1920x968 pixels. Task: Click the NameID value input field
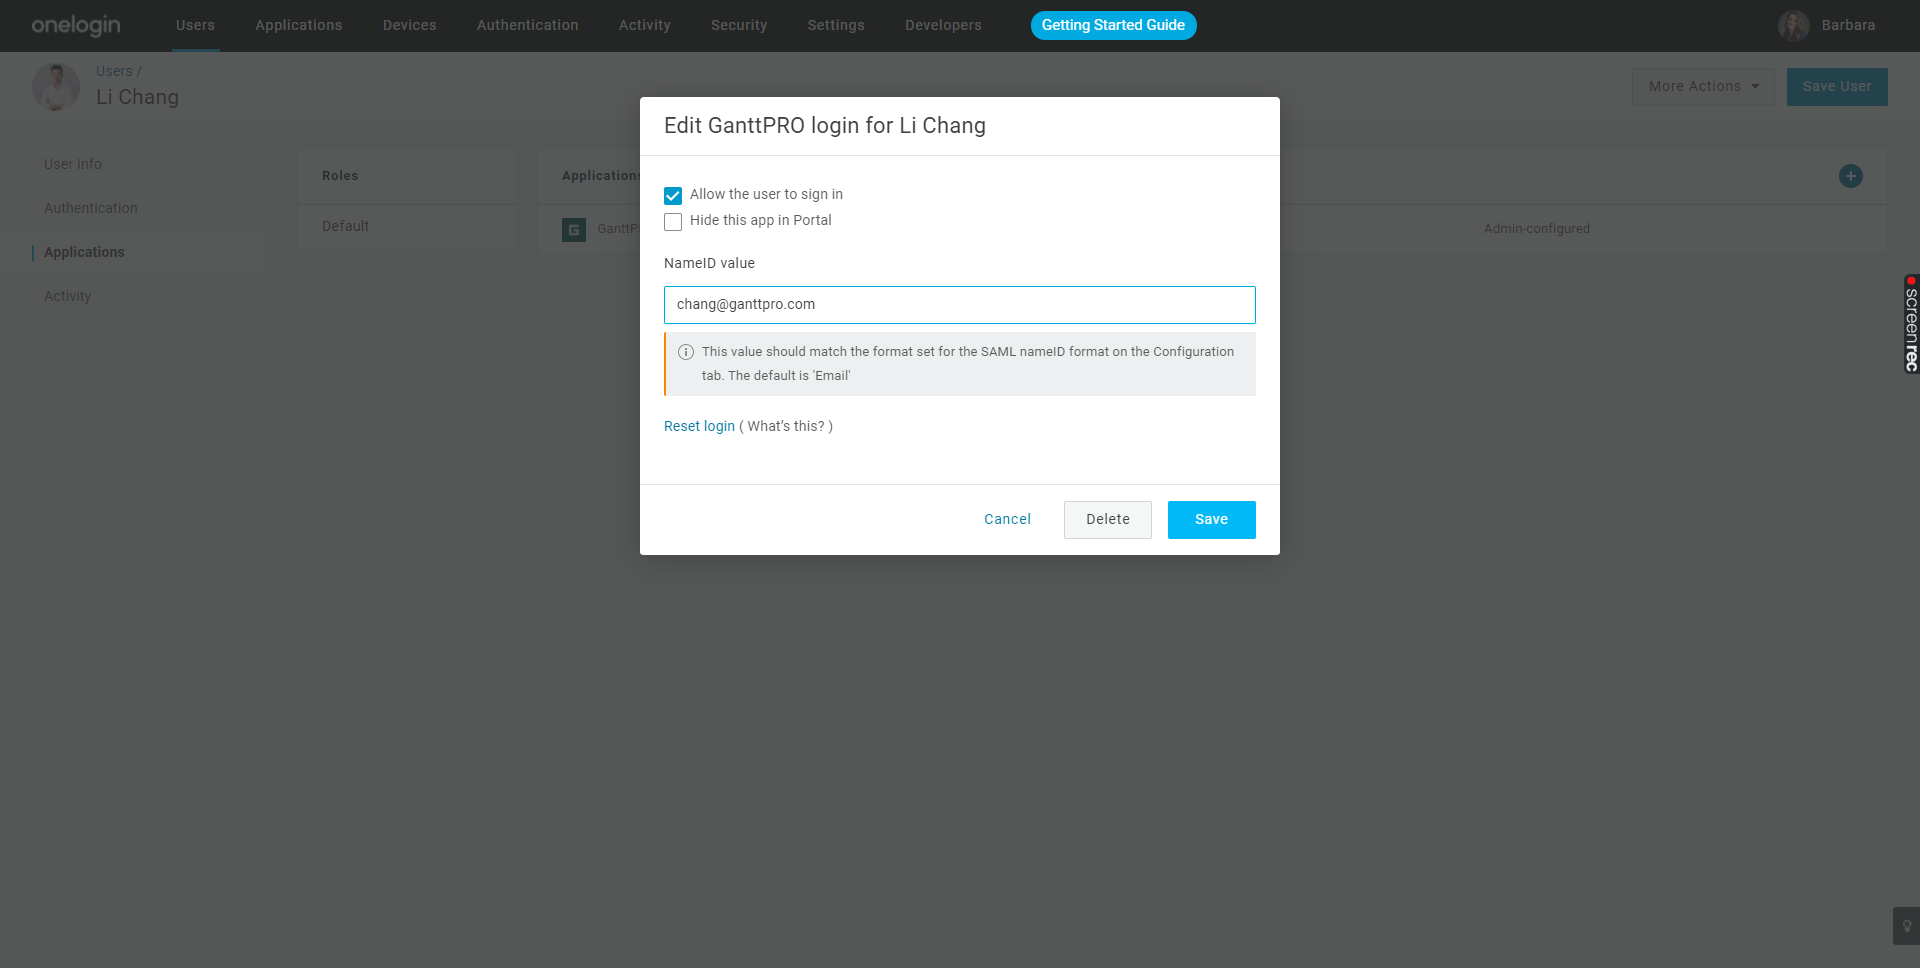coord(959,305)
